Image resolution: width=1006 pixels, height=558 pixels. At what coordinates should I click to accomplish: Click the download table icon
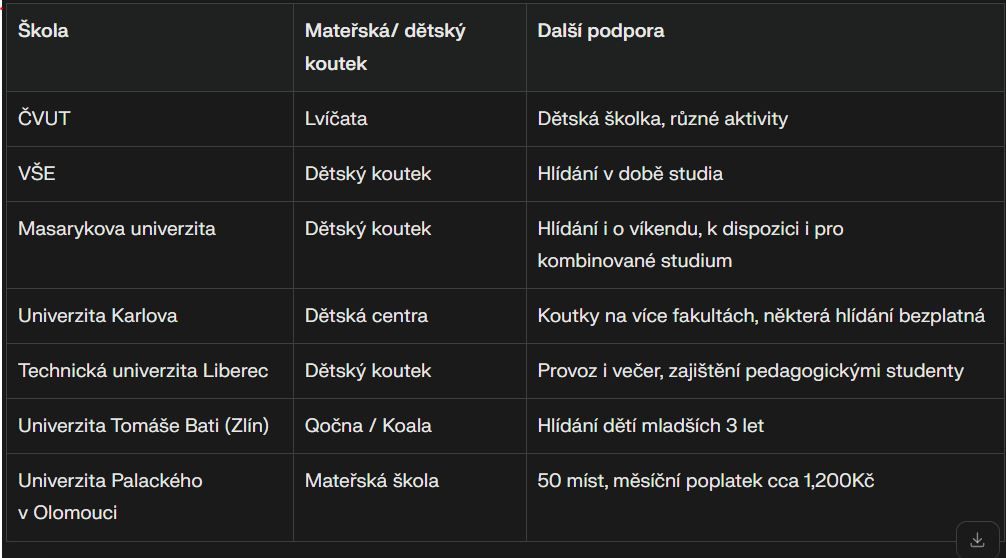click(x=977, y=540)
